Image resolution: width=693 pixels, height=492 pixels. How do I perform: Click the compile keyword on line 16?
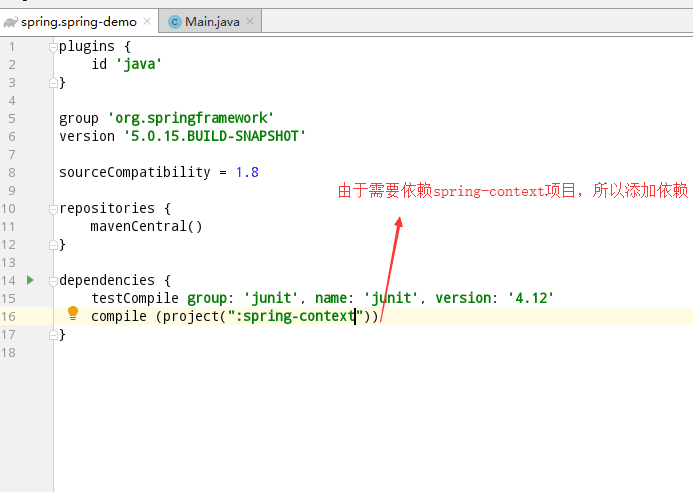[118, 316]
